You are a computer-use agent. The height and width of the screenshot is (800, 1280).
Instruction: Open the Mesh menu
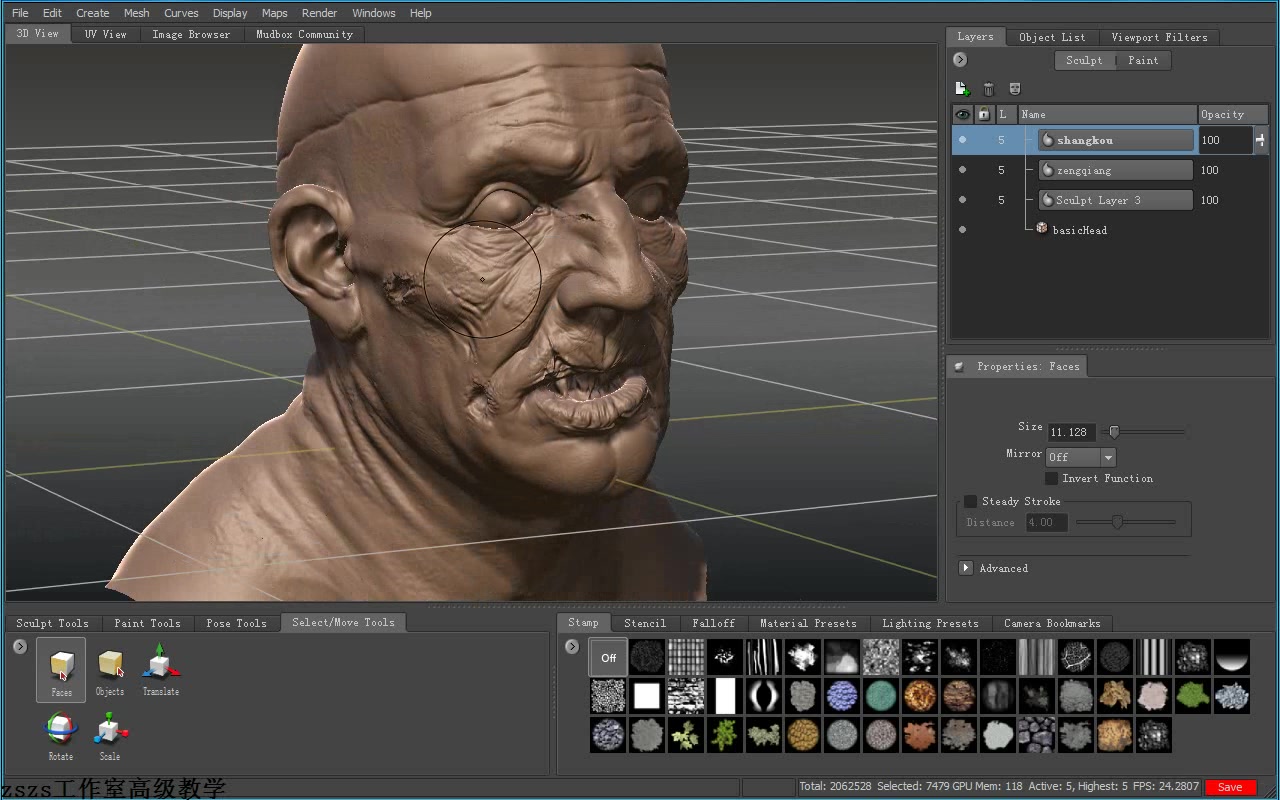pyautogui.click(x=136, y=13)
